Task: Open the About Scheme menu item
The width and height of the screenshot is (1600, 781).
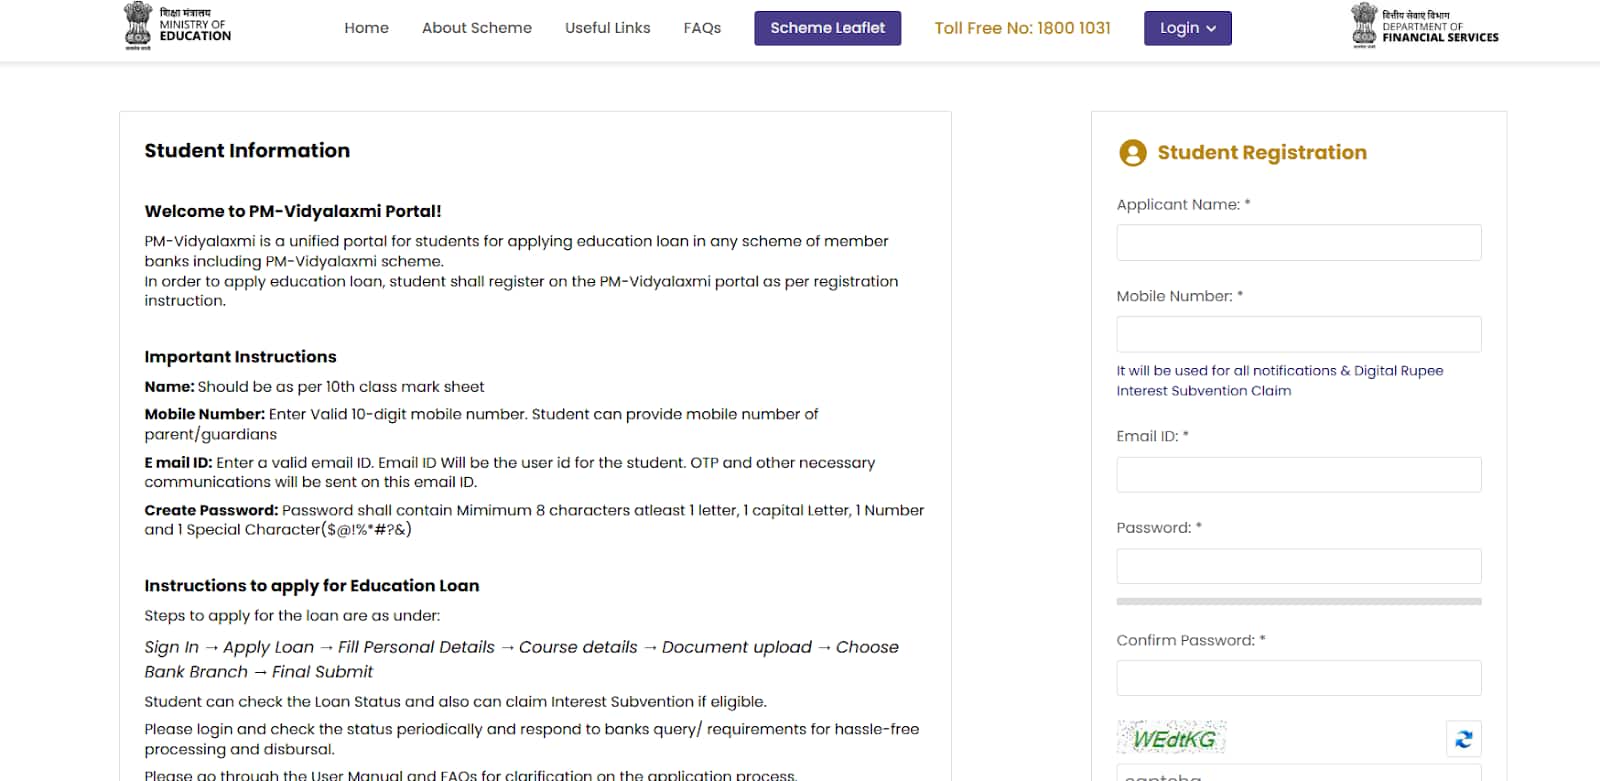Action: click(x=476, y=28)
